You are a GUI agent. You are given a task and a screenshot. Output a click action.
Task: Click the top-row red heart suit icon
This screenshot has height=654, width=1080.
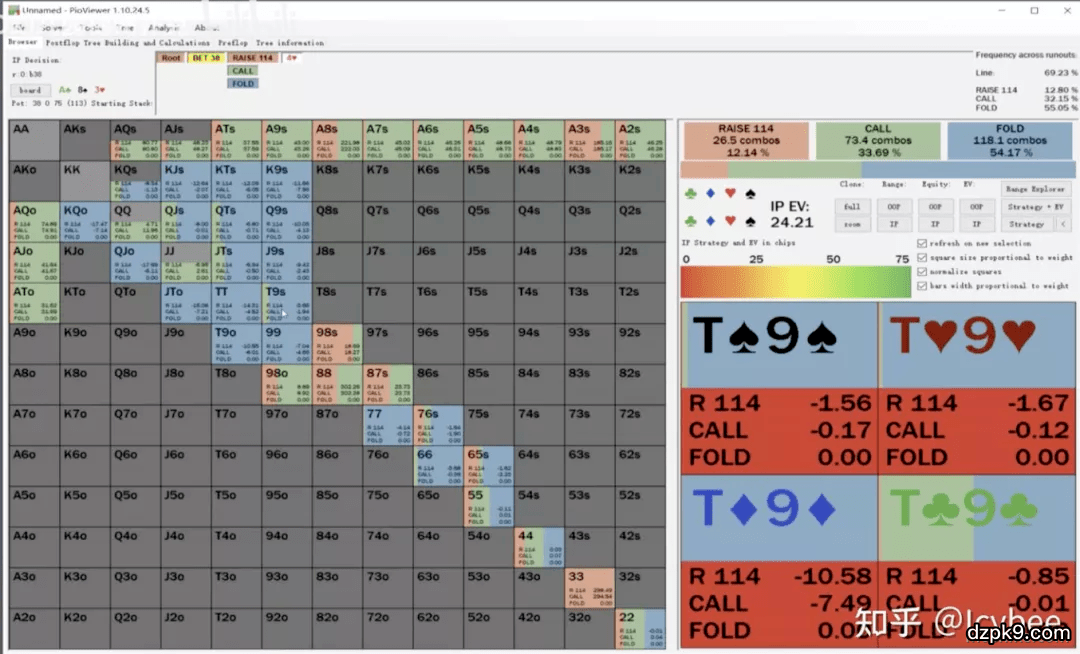click(730, 194)
